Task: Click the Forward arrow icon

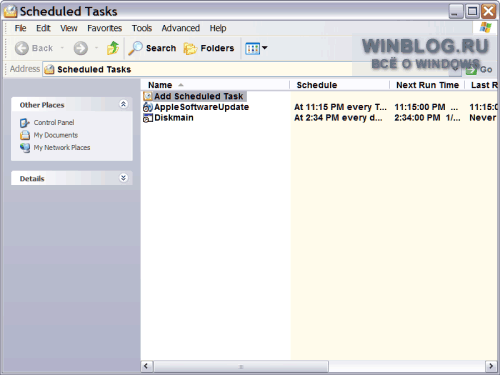Action: (x=81, y=48)
